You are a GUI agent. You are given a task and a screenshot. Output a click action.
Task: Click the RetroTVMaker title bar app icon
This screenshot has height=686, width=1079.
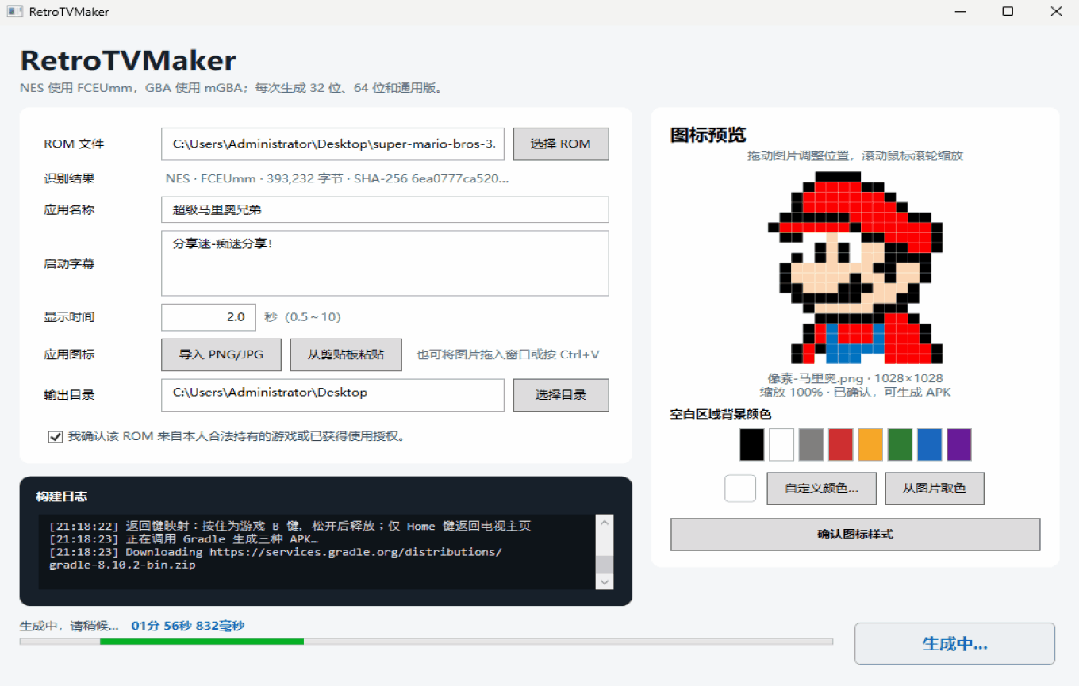pos(14,12)
